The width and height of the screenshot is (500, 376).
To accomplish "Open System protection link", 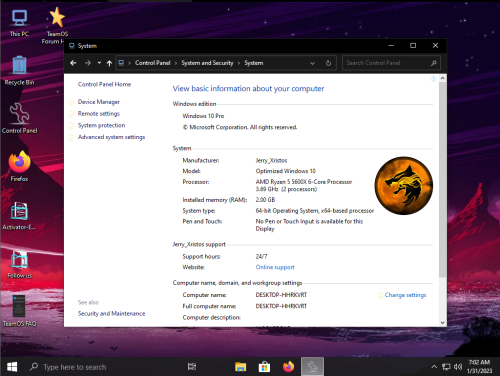I will click(x=101, y=125).
